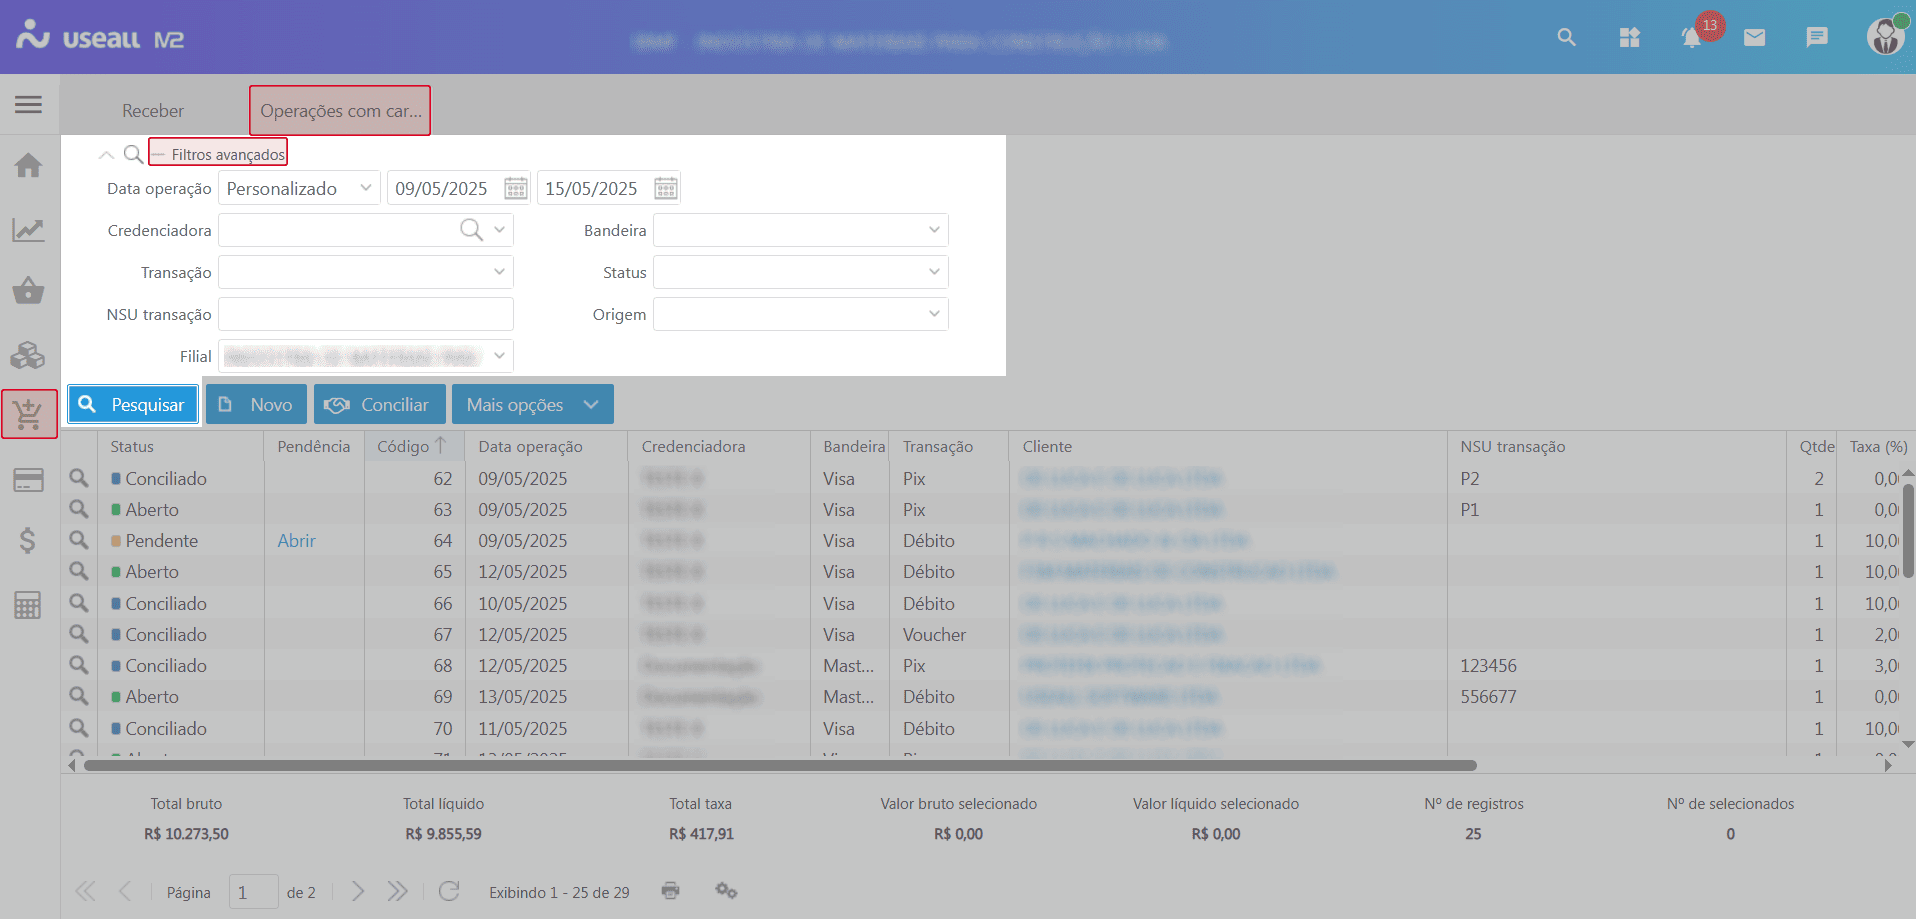This screenshot has height=919, width=1916.
Task: Click the Pesquisar button
Action: pyautogui.click(x=133, y=405)
